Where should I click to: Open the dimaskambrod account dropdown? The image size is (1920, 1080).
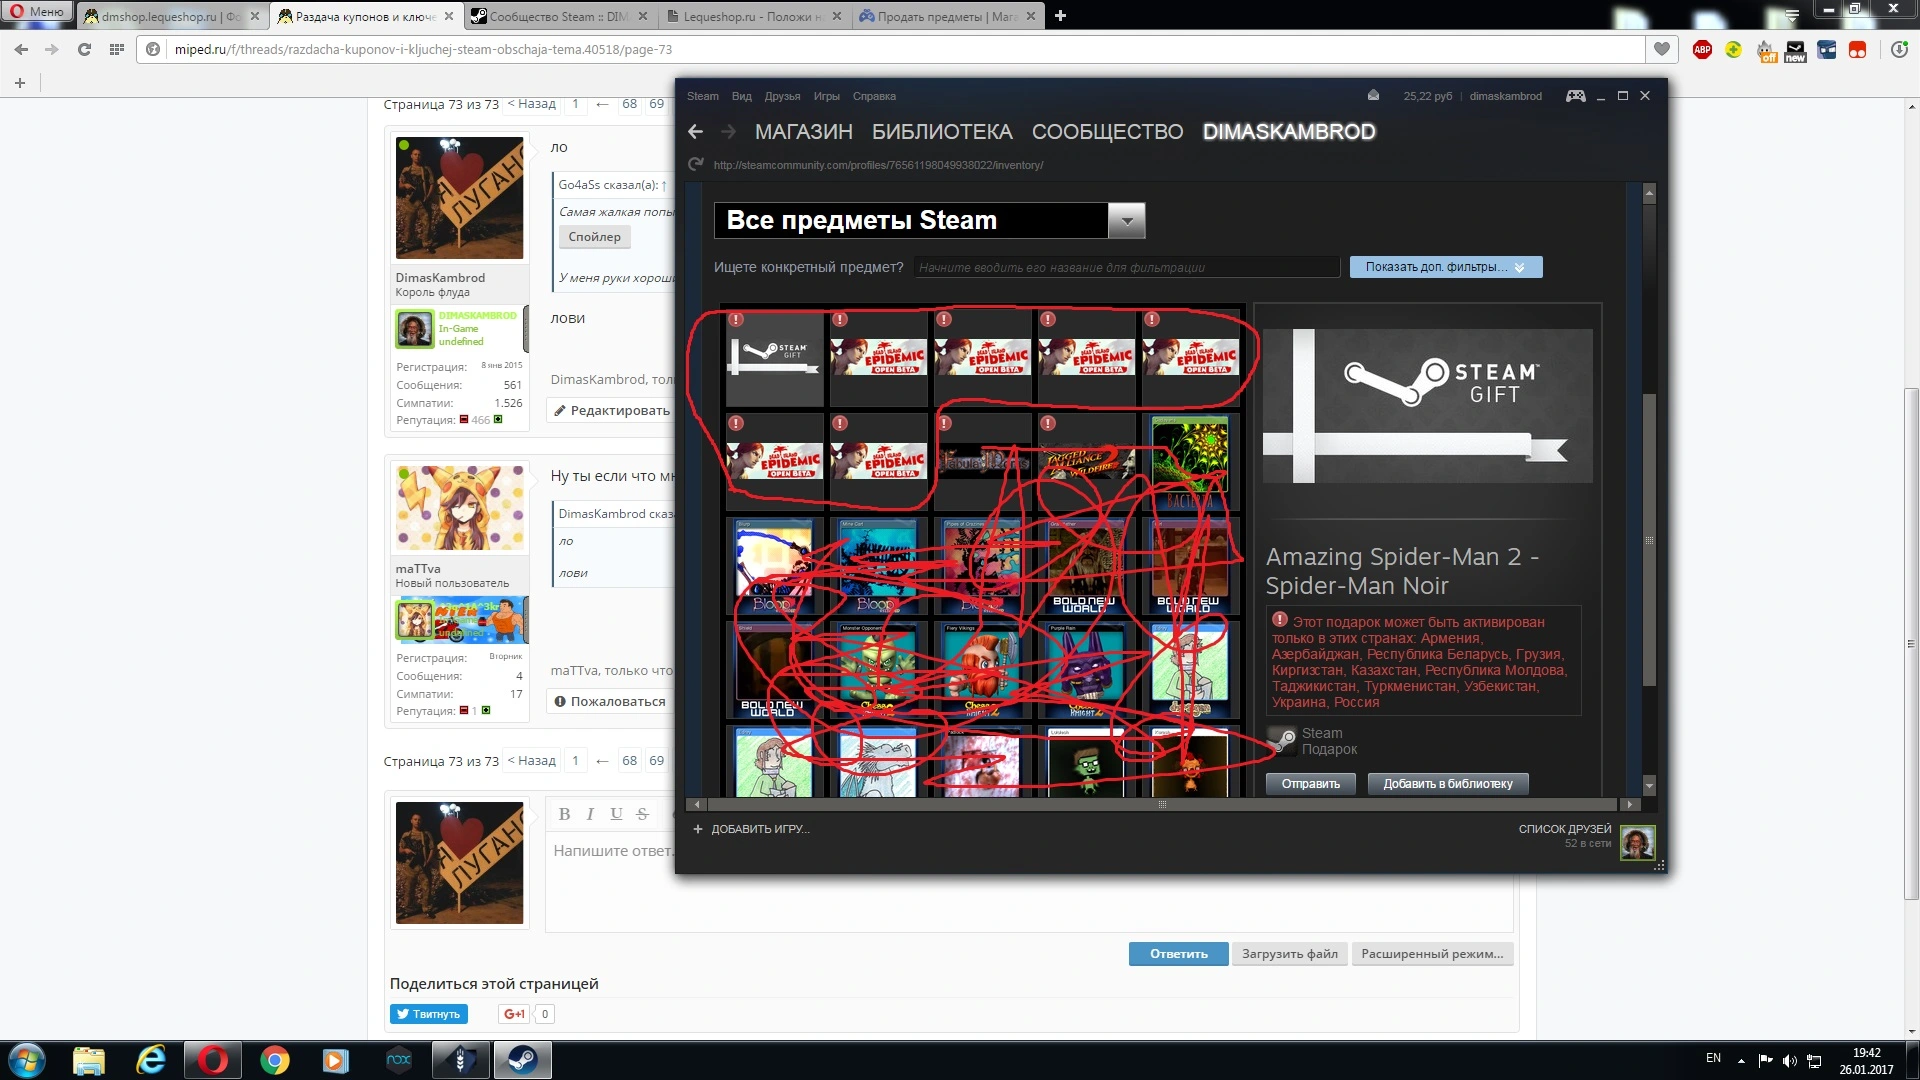[x=1505, y=96]
